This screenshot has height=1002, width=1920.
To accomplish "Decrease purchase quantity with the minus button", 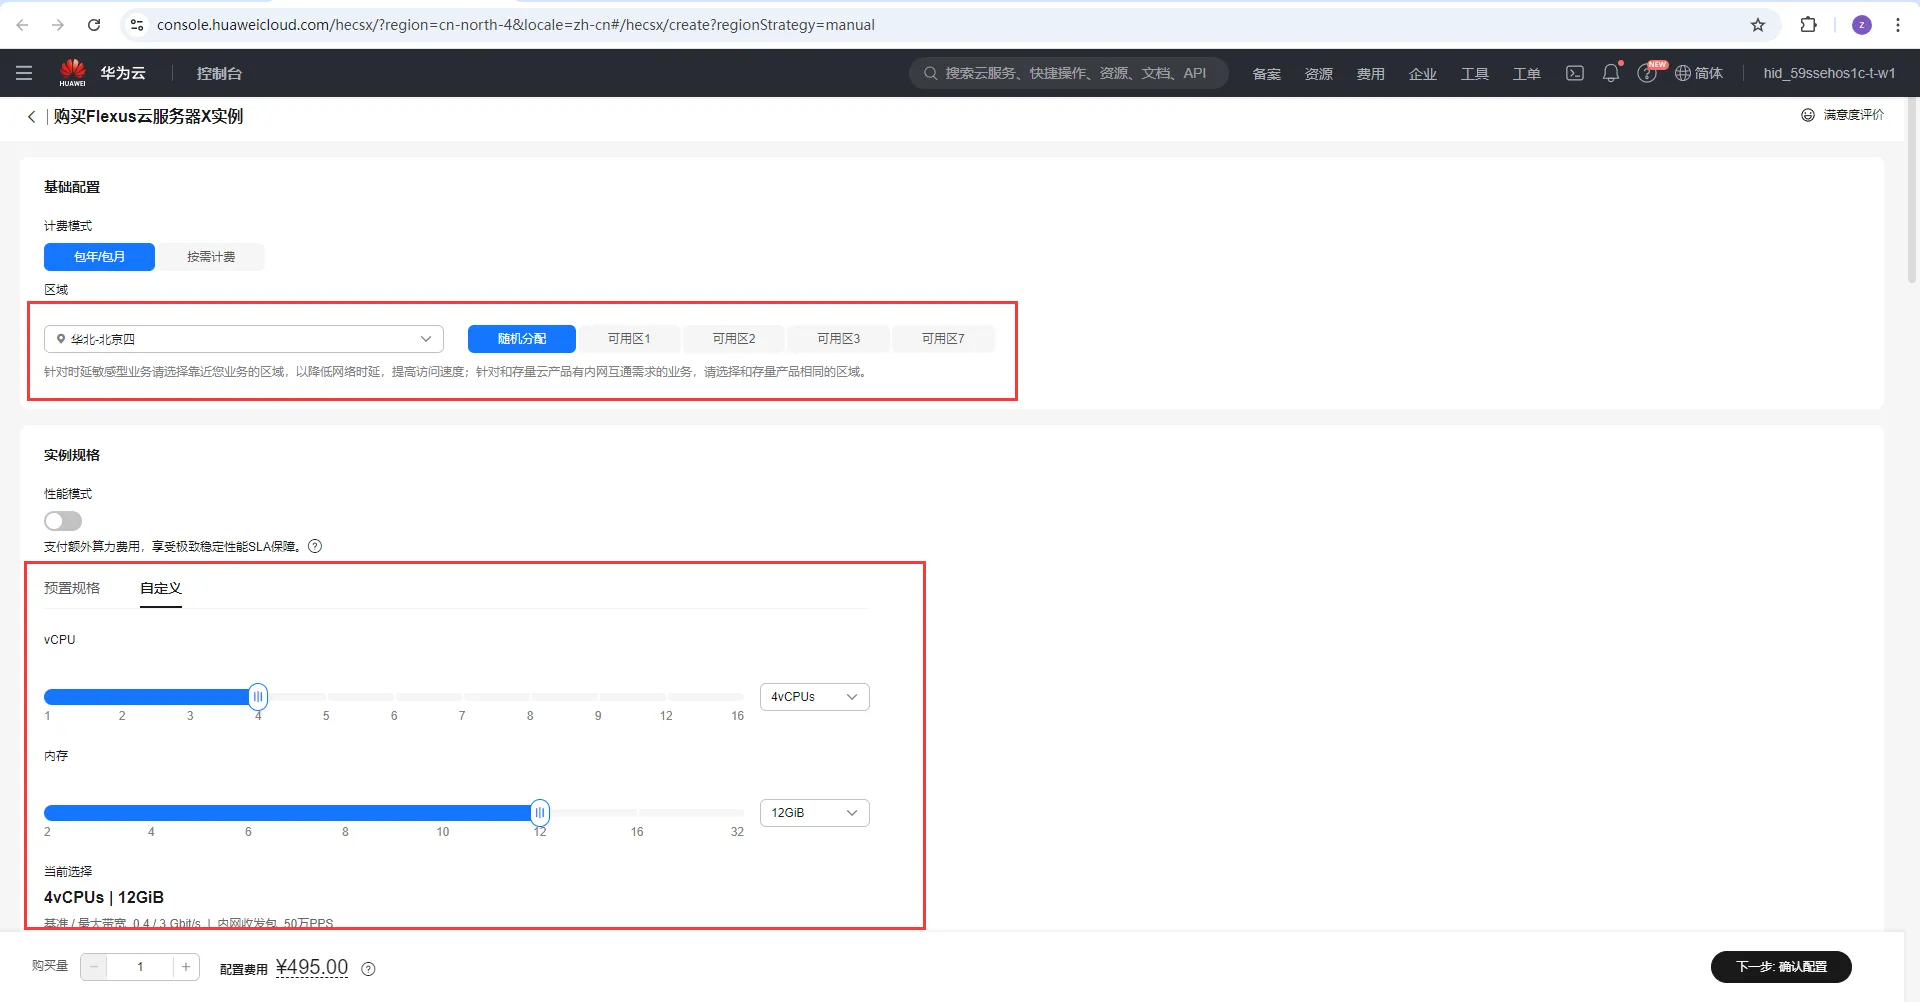I will click(94, 967).
